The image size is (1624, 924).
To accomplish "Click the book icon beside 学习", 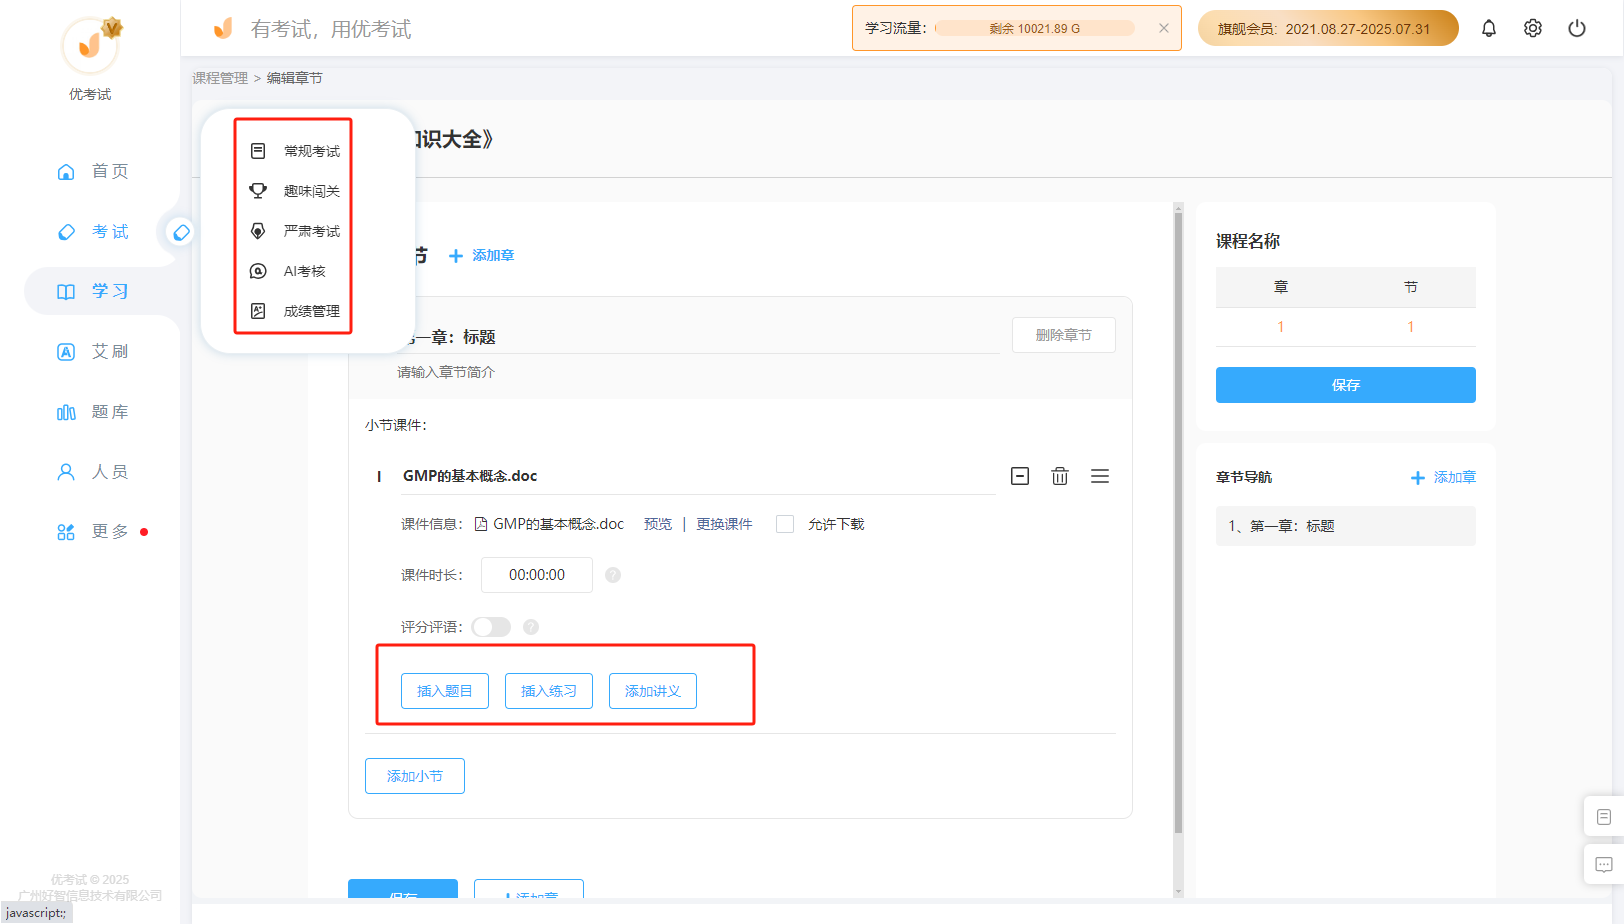I will coord(66,292).
